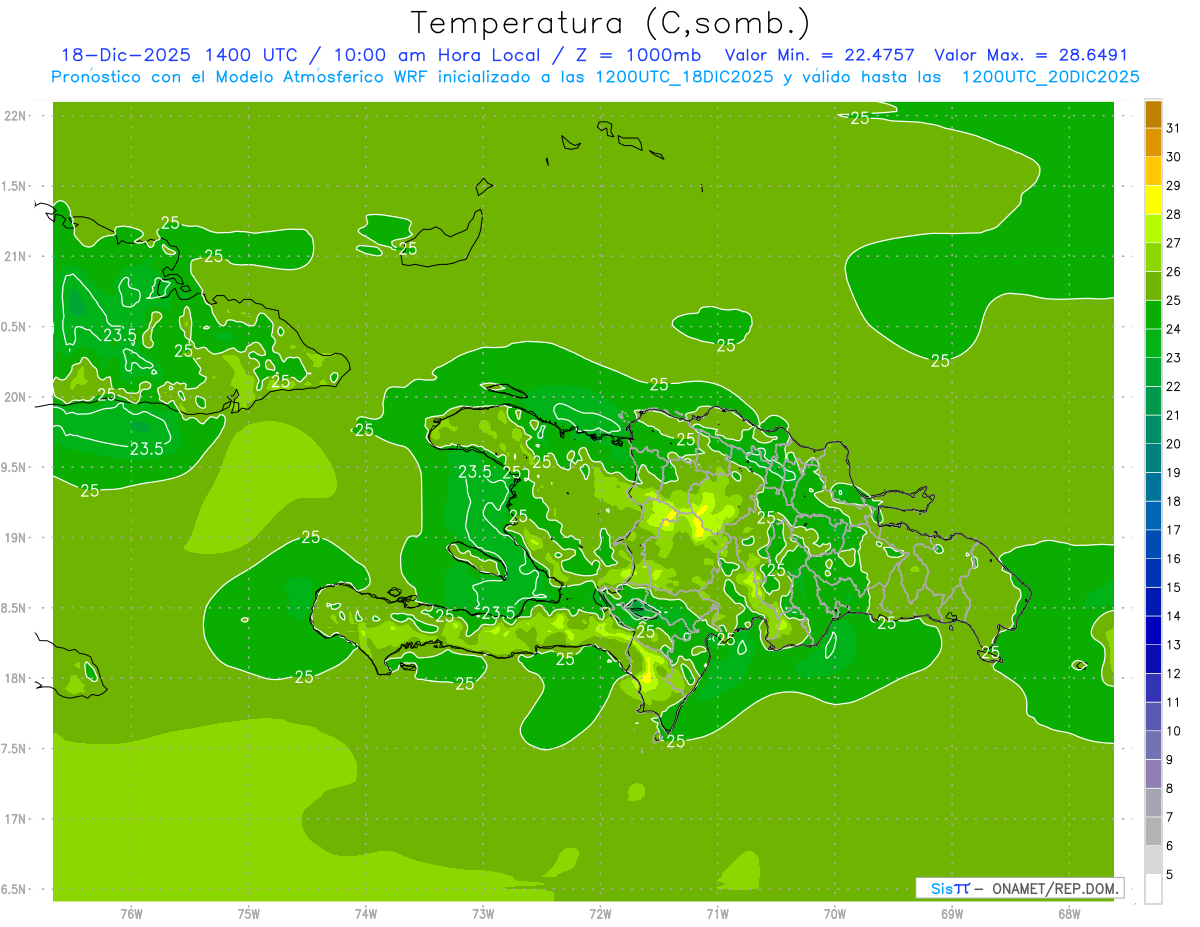This screenshot has width=1200, height=927.
Task: Click the '20N' latitude axis label
Action: pos(15,397)
